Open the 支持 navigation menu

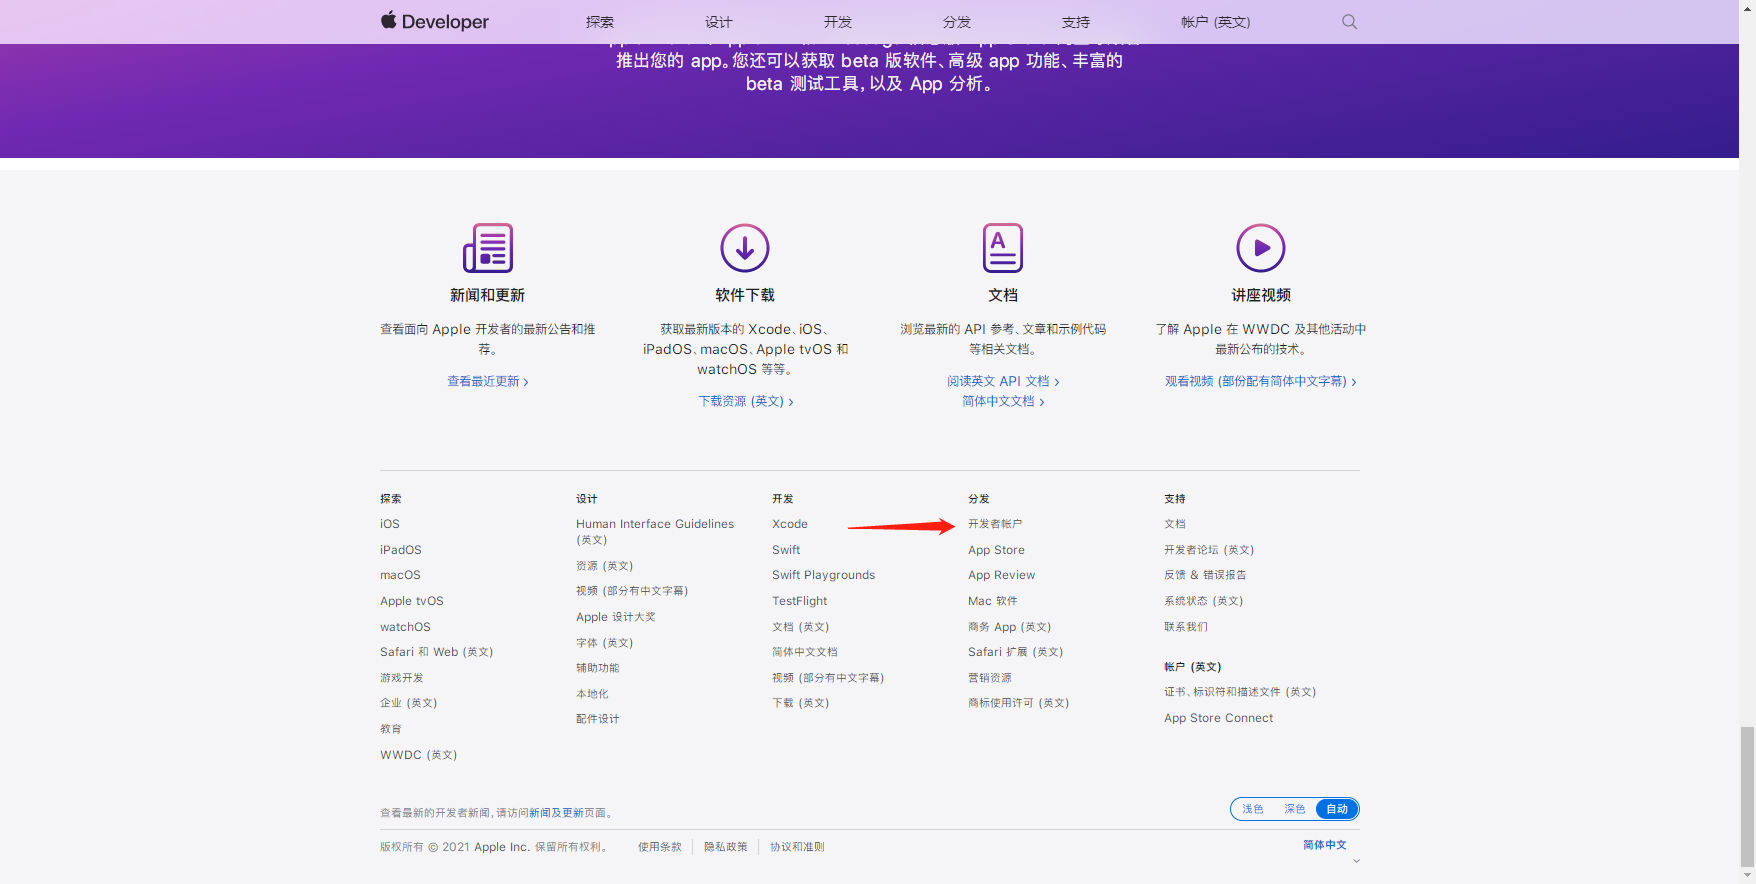[x=1076, y=22]
